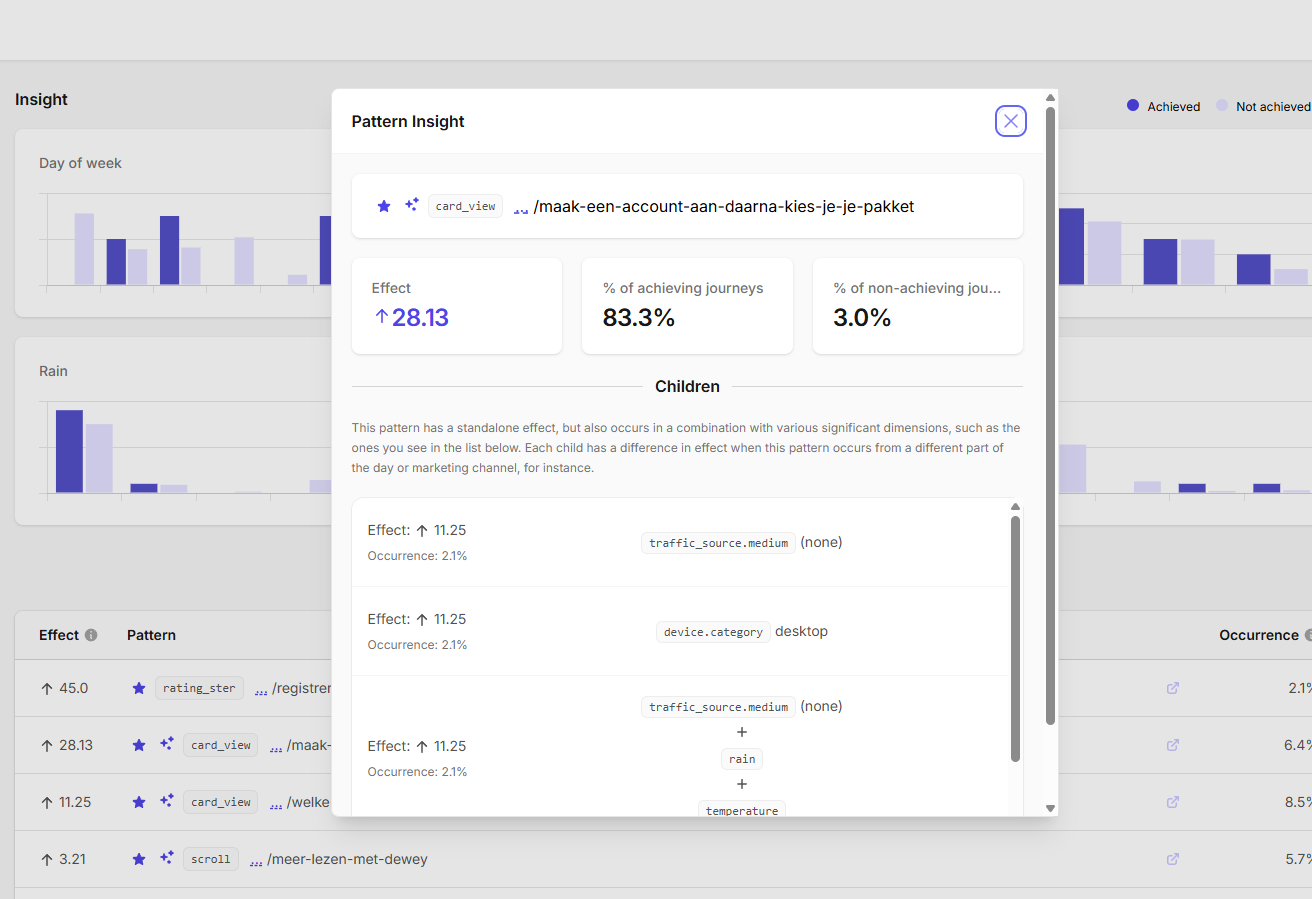
Task: Click info icon next to Effect column
Action: (x=91, y=635)
